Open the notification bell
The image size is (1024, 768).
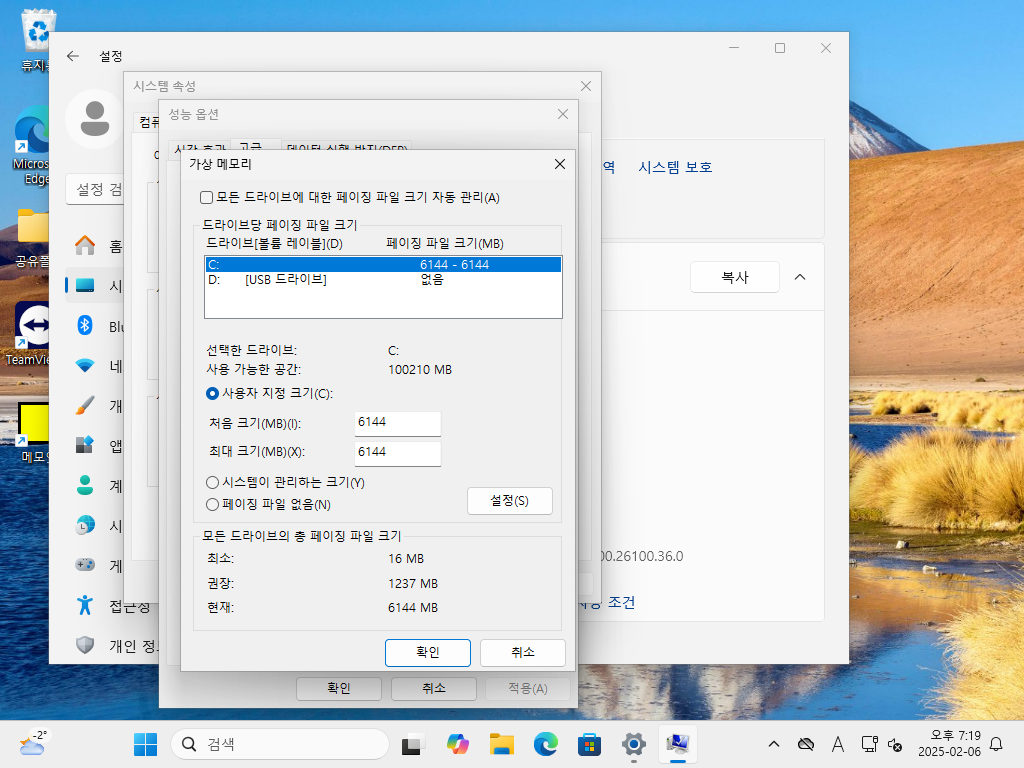click(x=997, y=744)
